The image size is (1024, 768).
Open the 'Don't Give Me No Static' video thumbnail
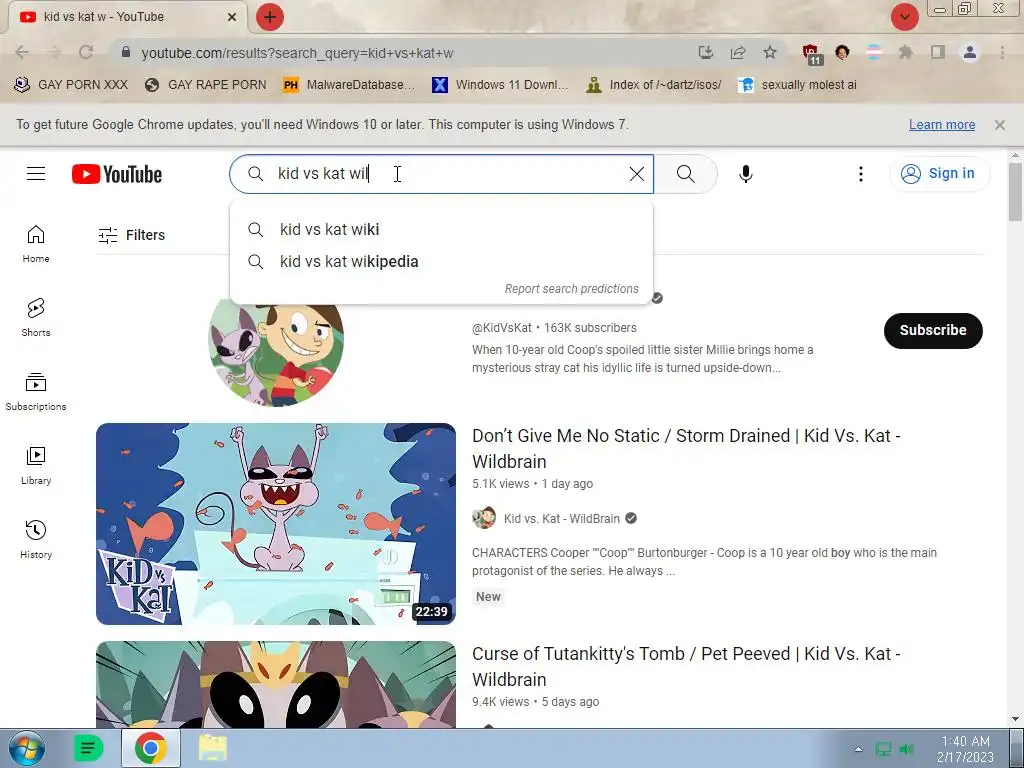276,524
